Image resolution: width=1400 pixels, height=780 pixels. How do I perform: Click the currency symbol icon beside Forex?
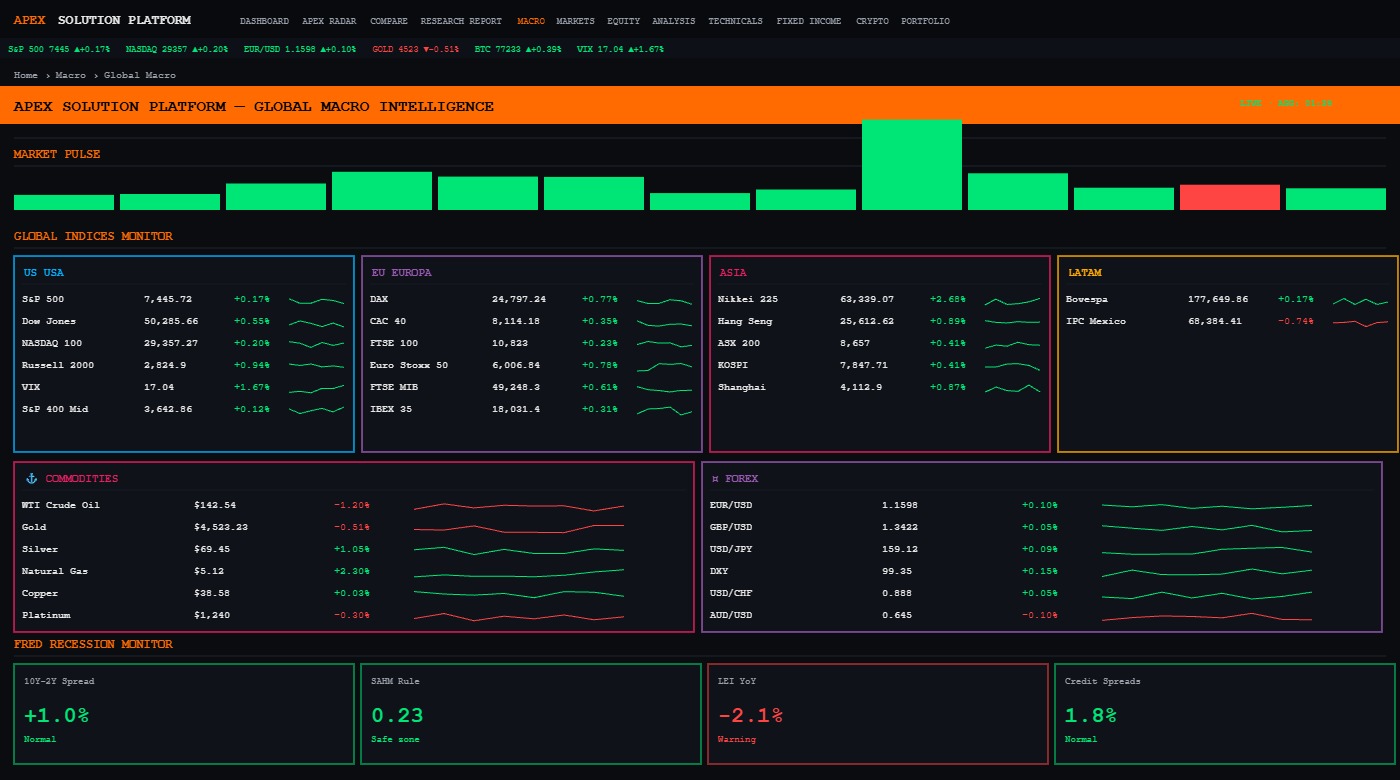[715, 479]
